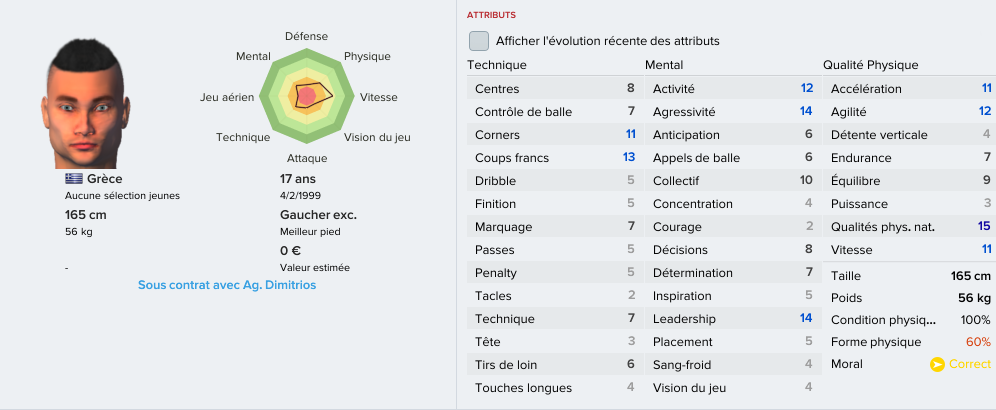Click the yellow Moral arrow icon

[937, 364]
